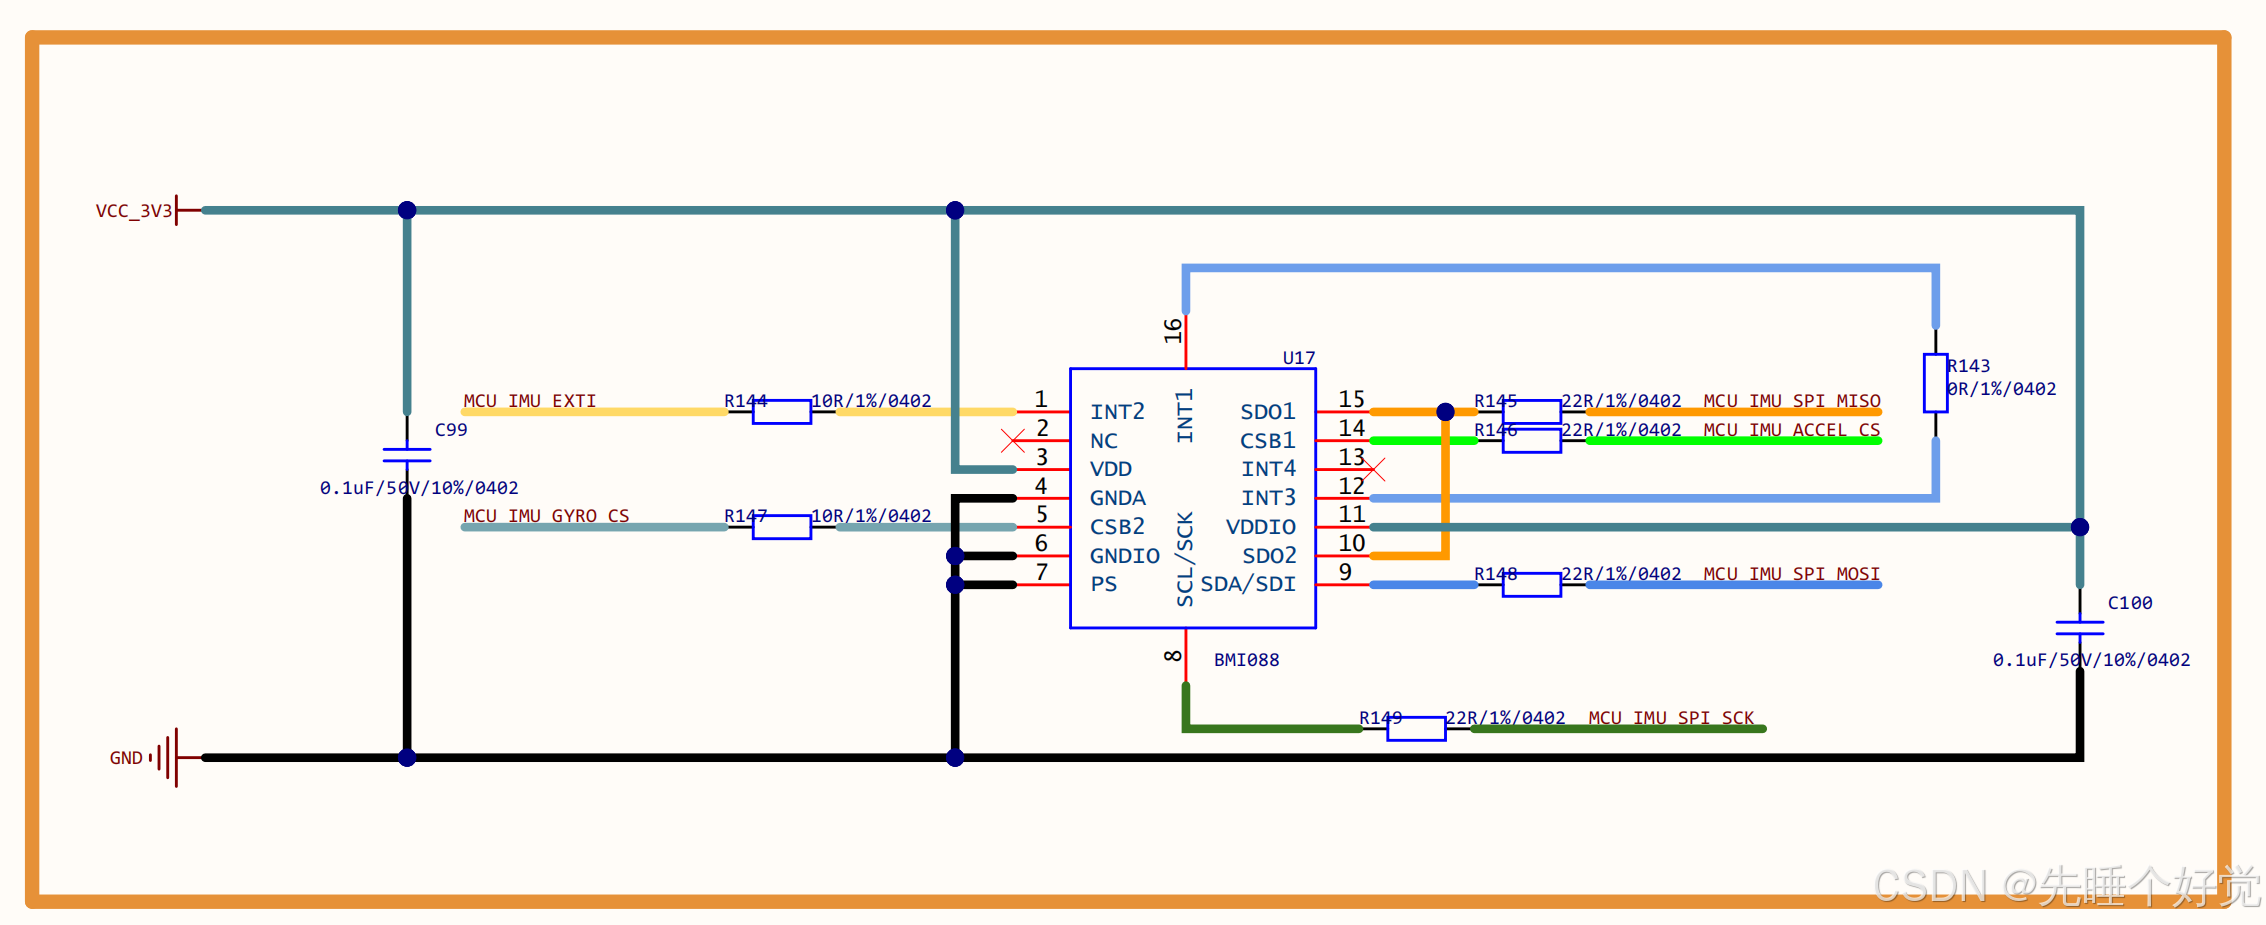Screen dimensions: 2266x925
Task: Click the C99 capacitor symbol
Action: coord(407,455)
